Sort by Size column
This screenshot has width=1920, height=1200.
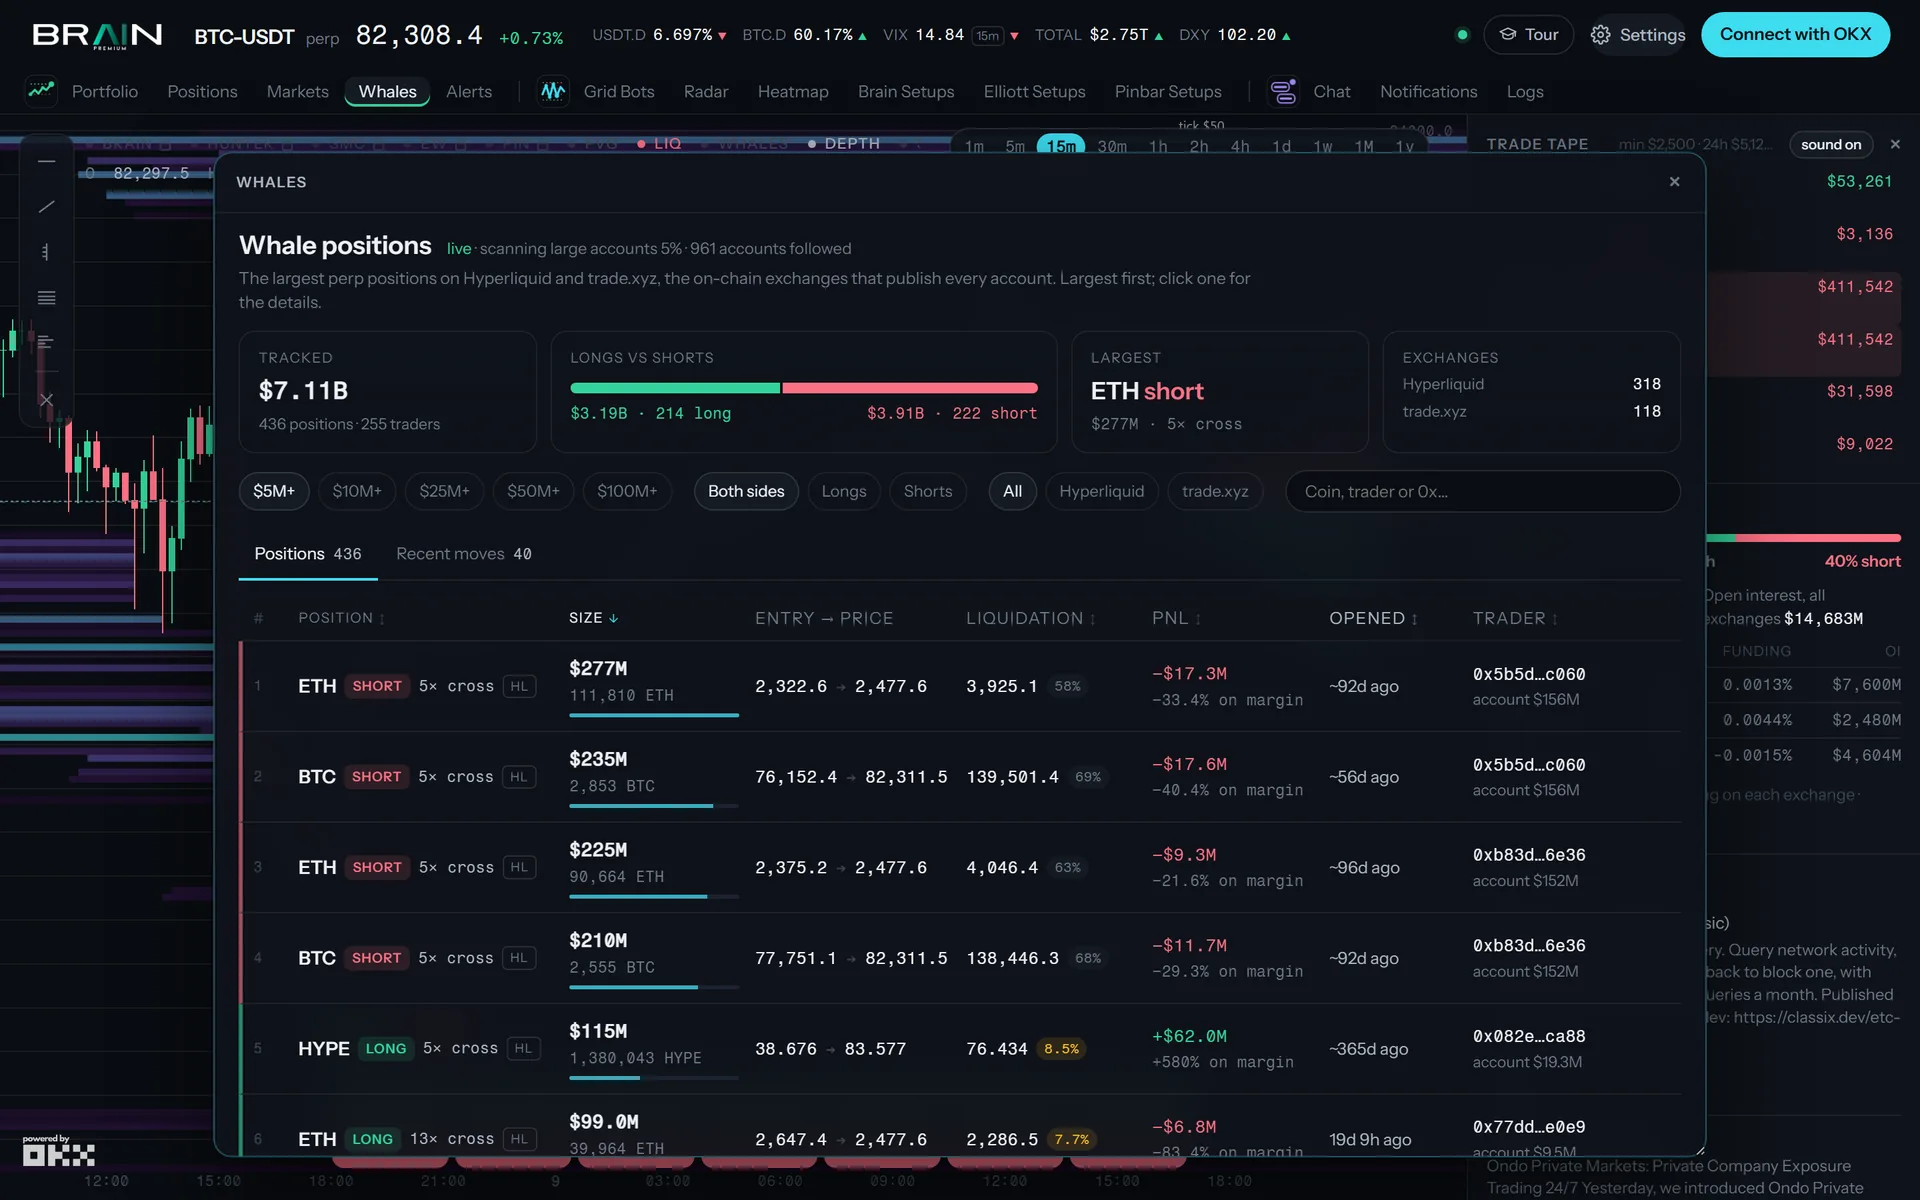(593, 618)
